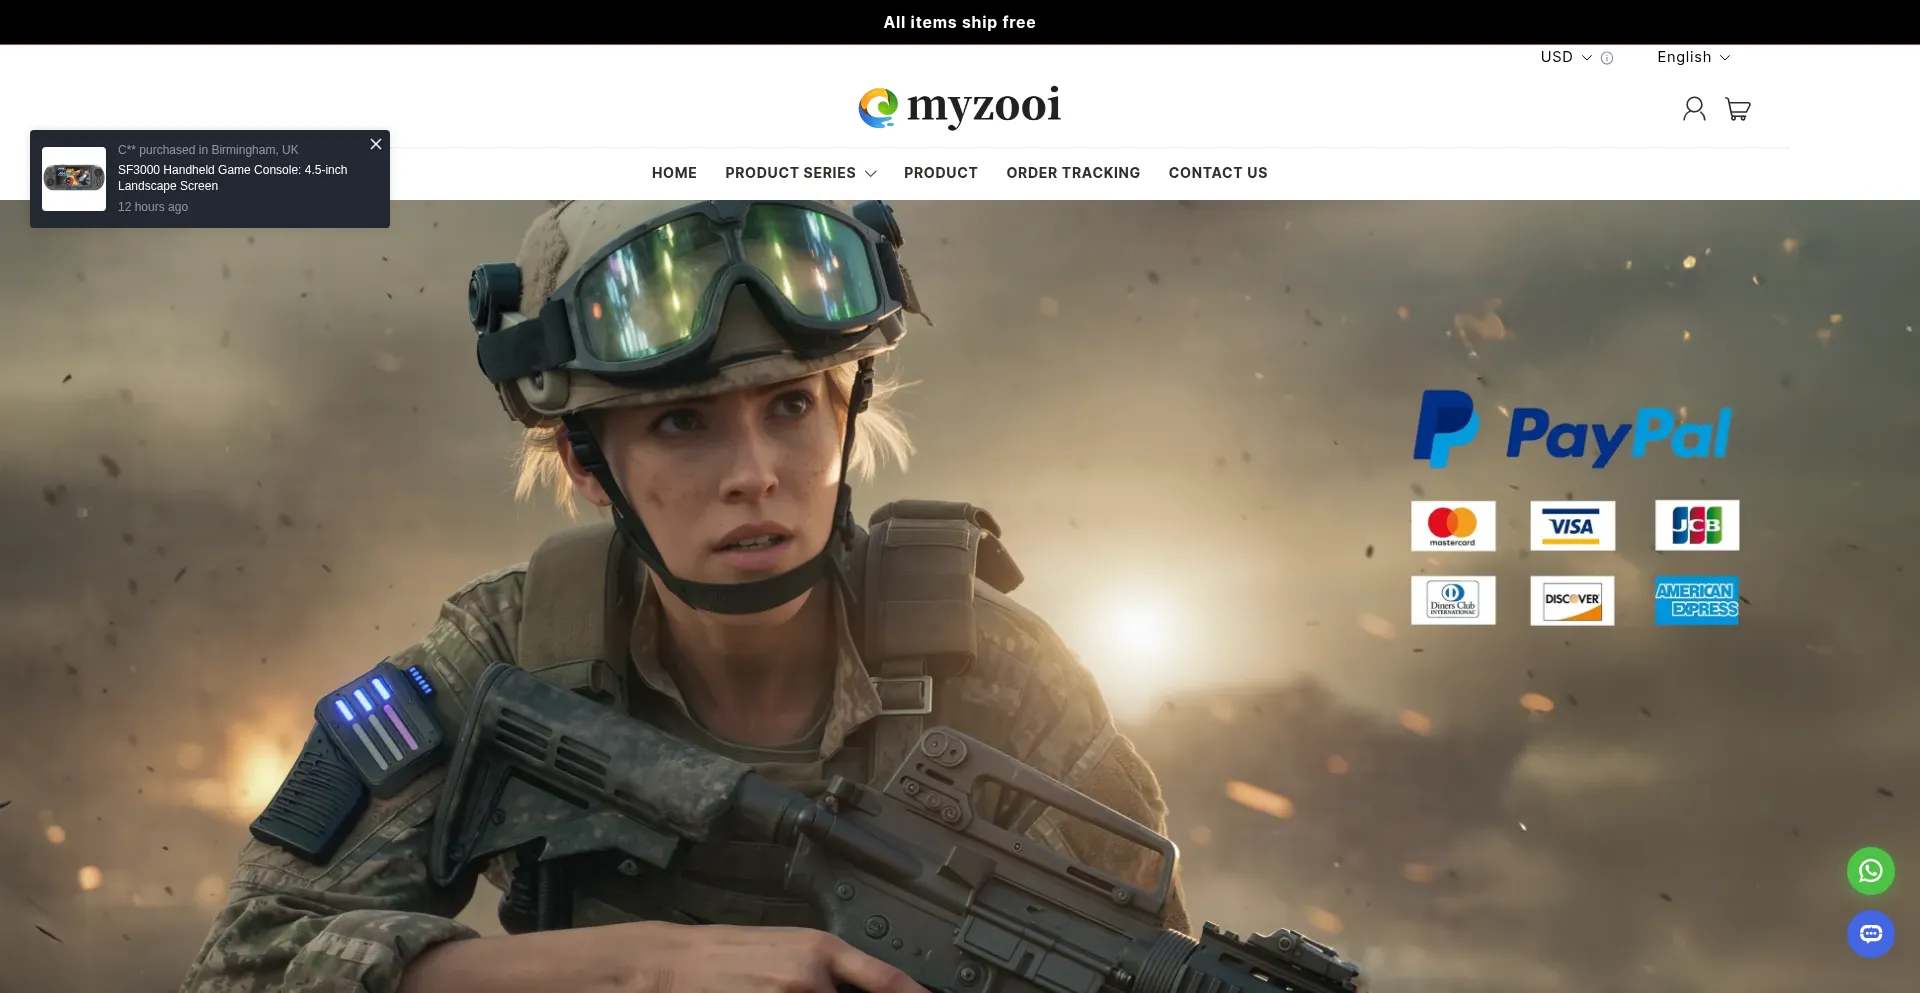Image resolution: width=1920 pixels, height=993 pixels.
Task: Click the myzooi logo
Action: tap(958, 107)
